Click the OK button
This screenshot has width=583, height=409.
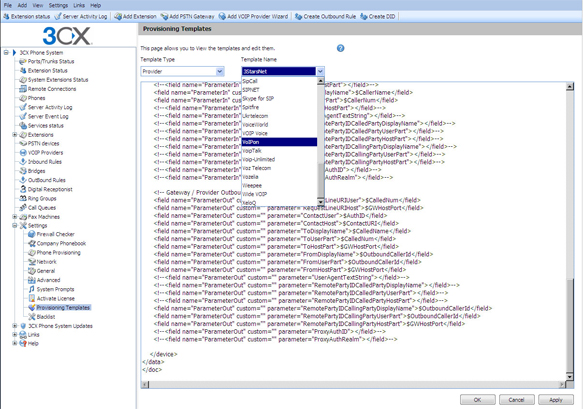pos(477,400)
